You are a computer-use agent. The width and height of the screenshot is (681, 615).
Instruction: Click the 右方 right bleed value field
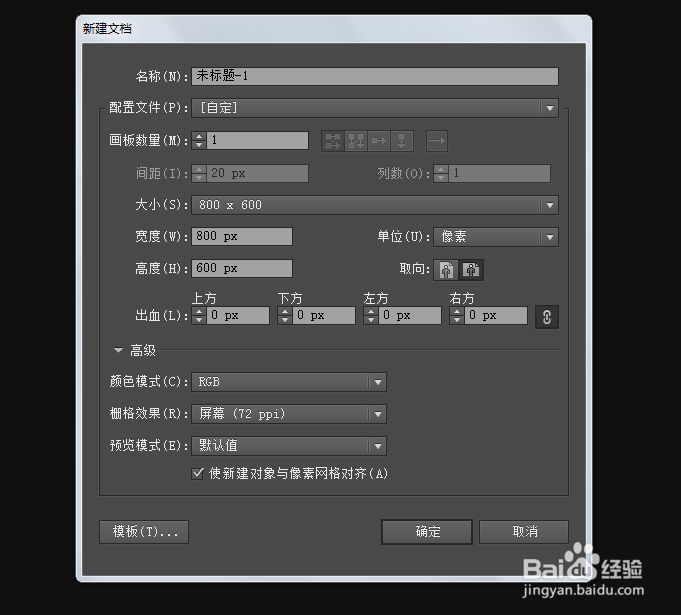tap(496, 316)
